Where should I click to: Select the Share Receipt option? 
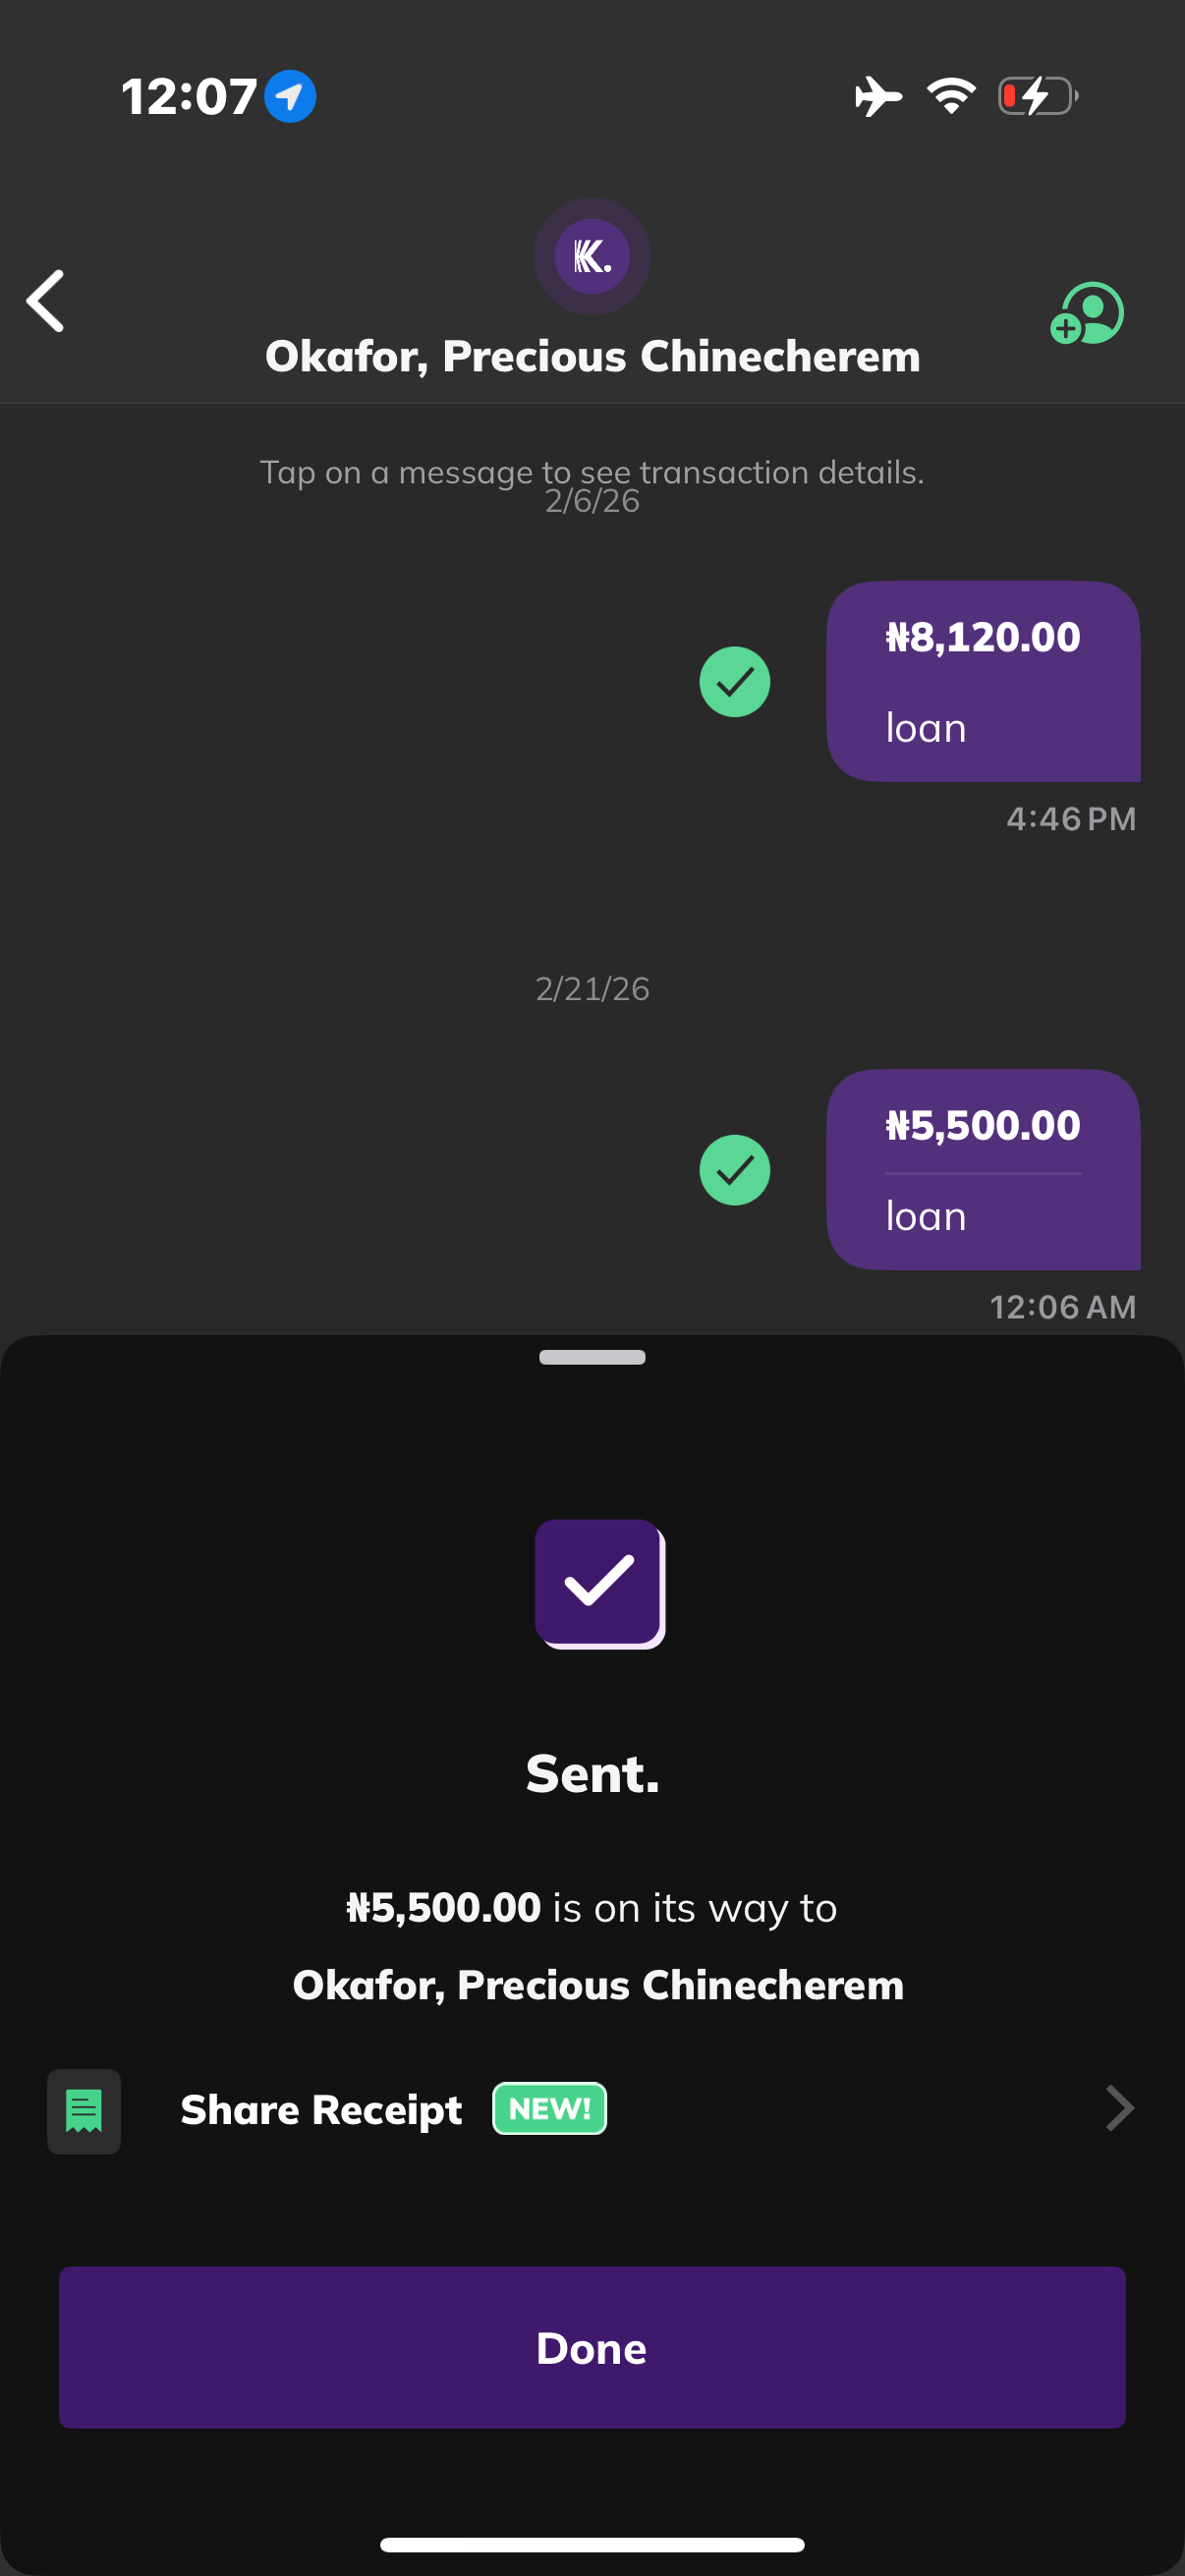click(321, 2109)
